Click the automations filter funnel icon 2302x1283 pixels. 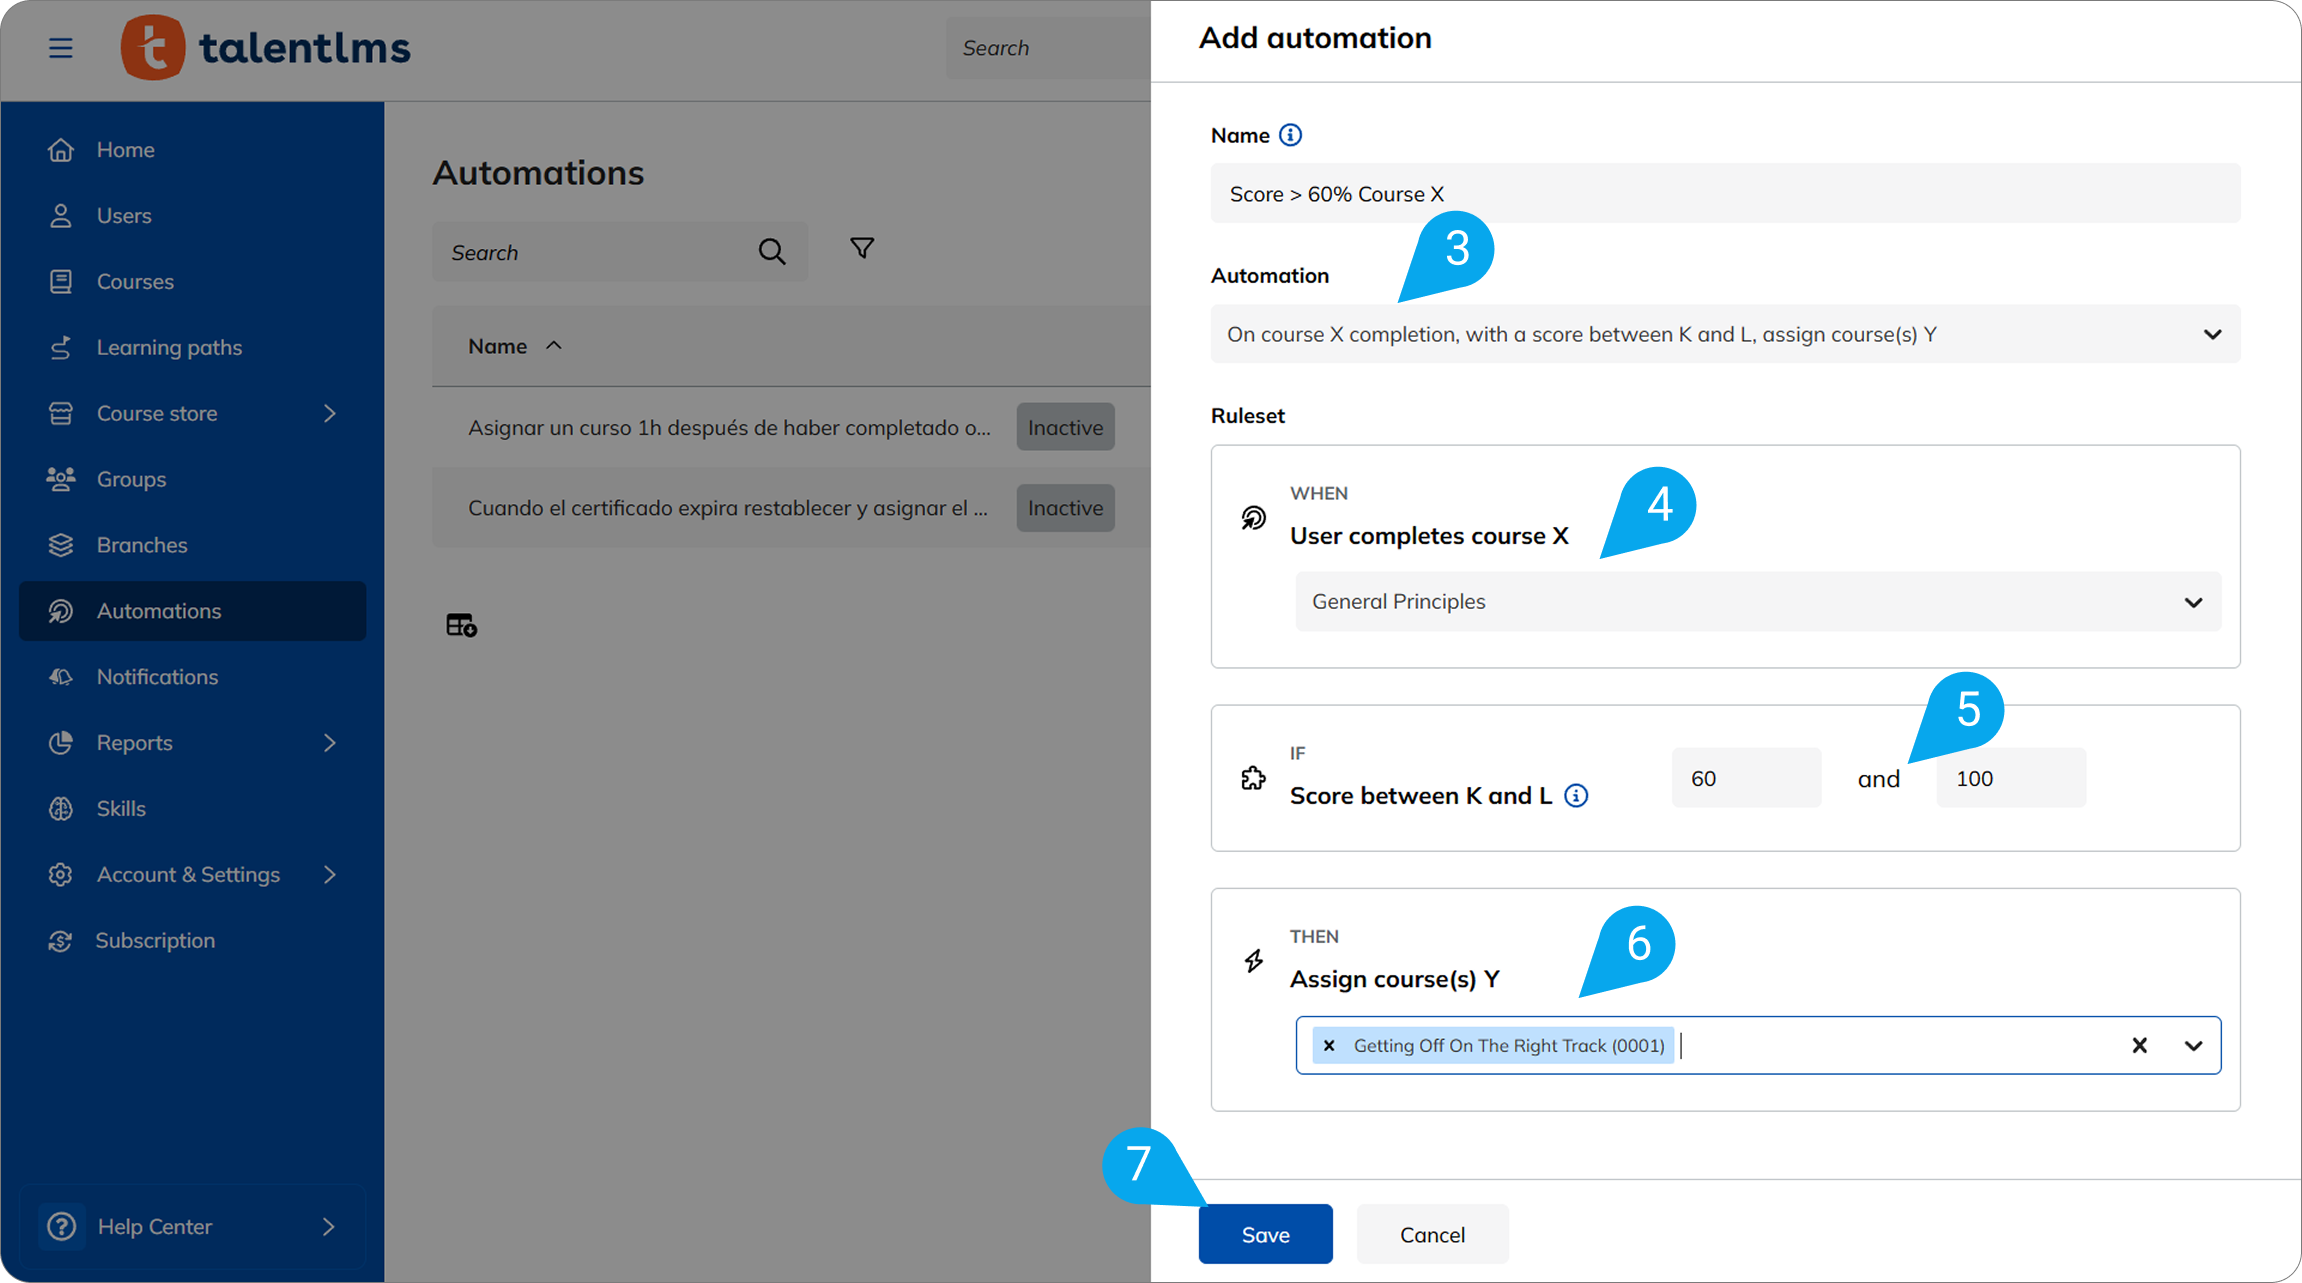(861, 248)
